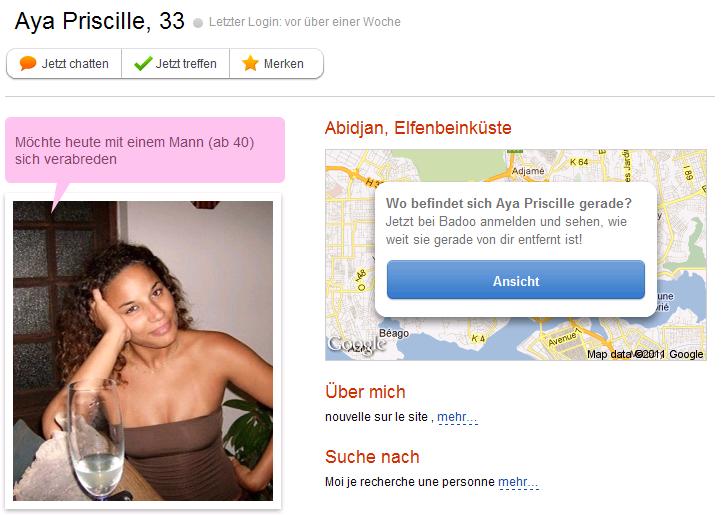Screen dimensions: 723x515
Task: Click the blue Ansicht button
Action: pyautogui.click(x=516, y=280)
